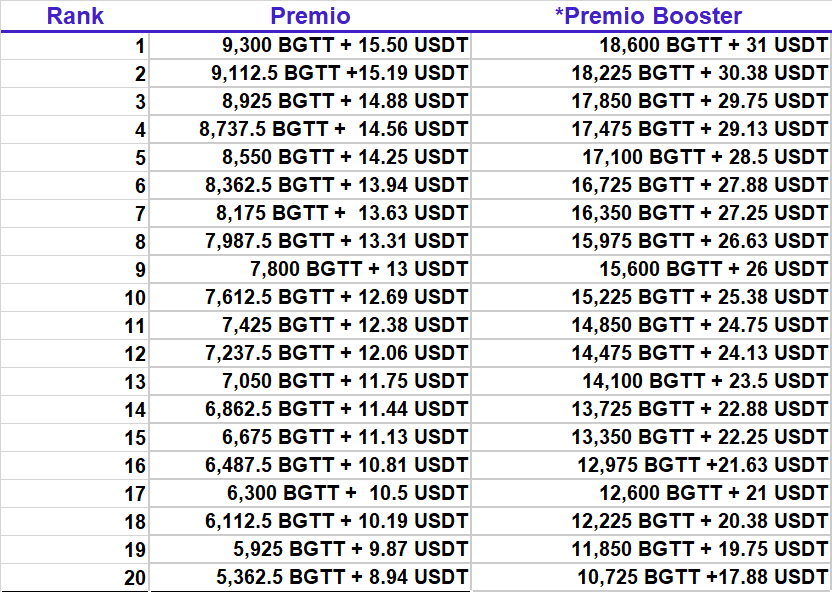Click the Rank column header
The image size is (832, 599).
click(x=75, y=16)
